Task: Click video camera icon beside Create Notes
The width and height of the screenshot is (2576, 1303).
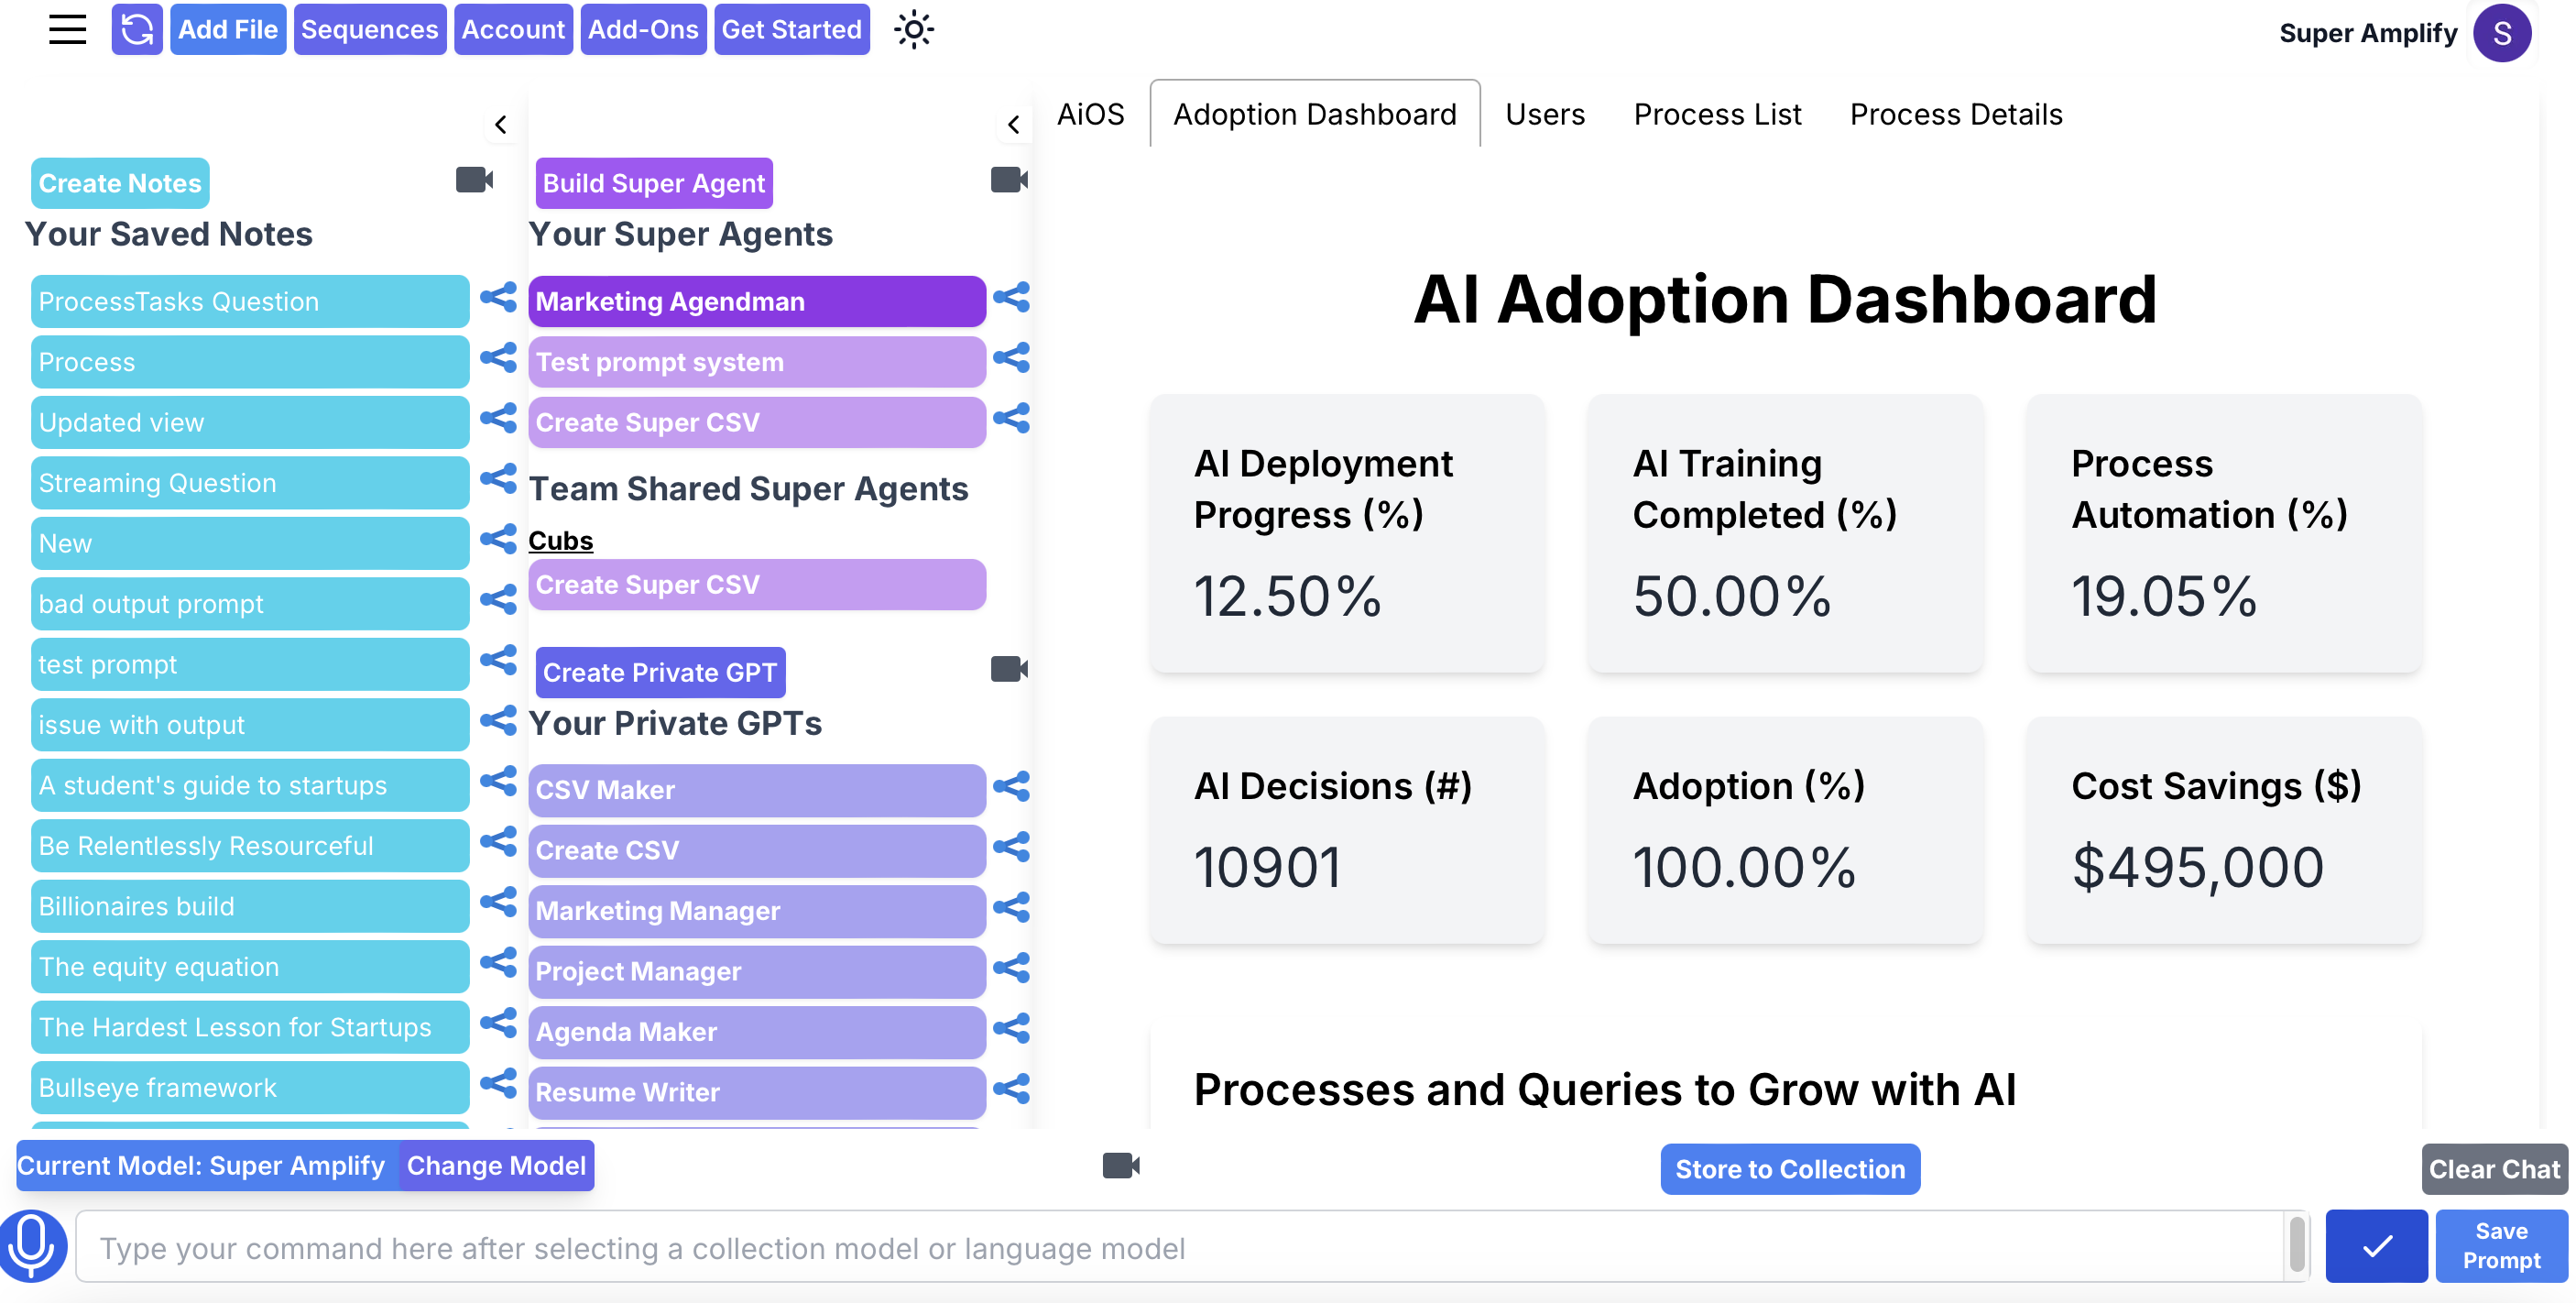Action: [474, 180]
